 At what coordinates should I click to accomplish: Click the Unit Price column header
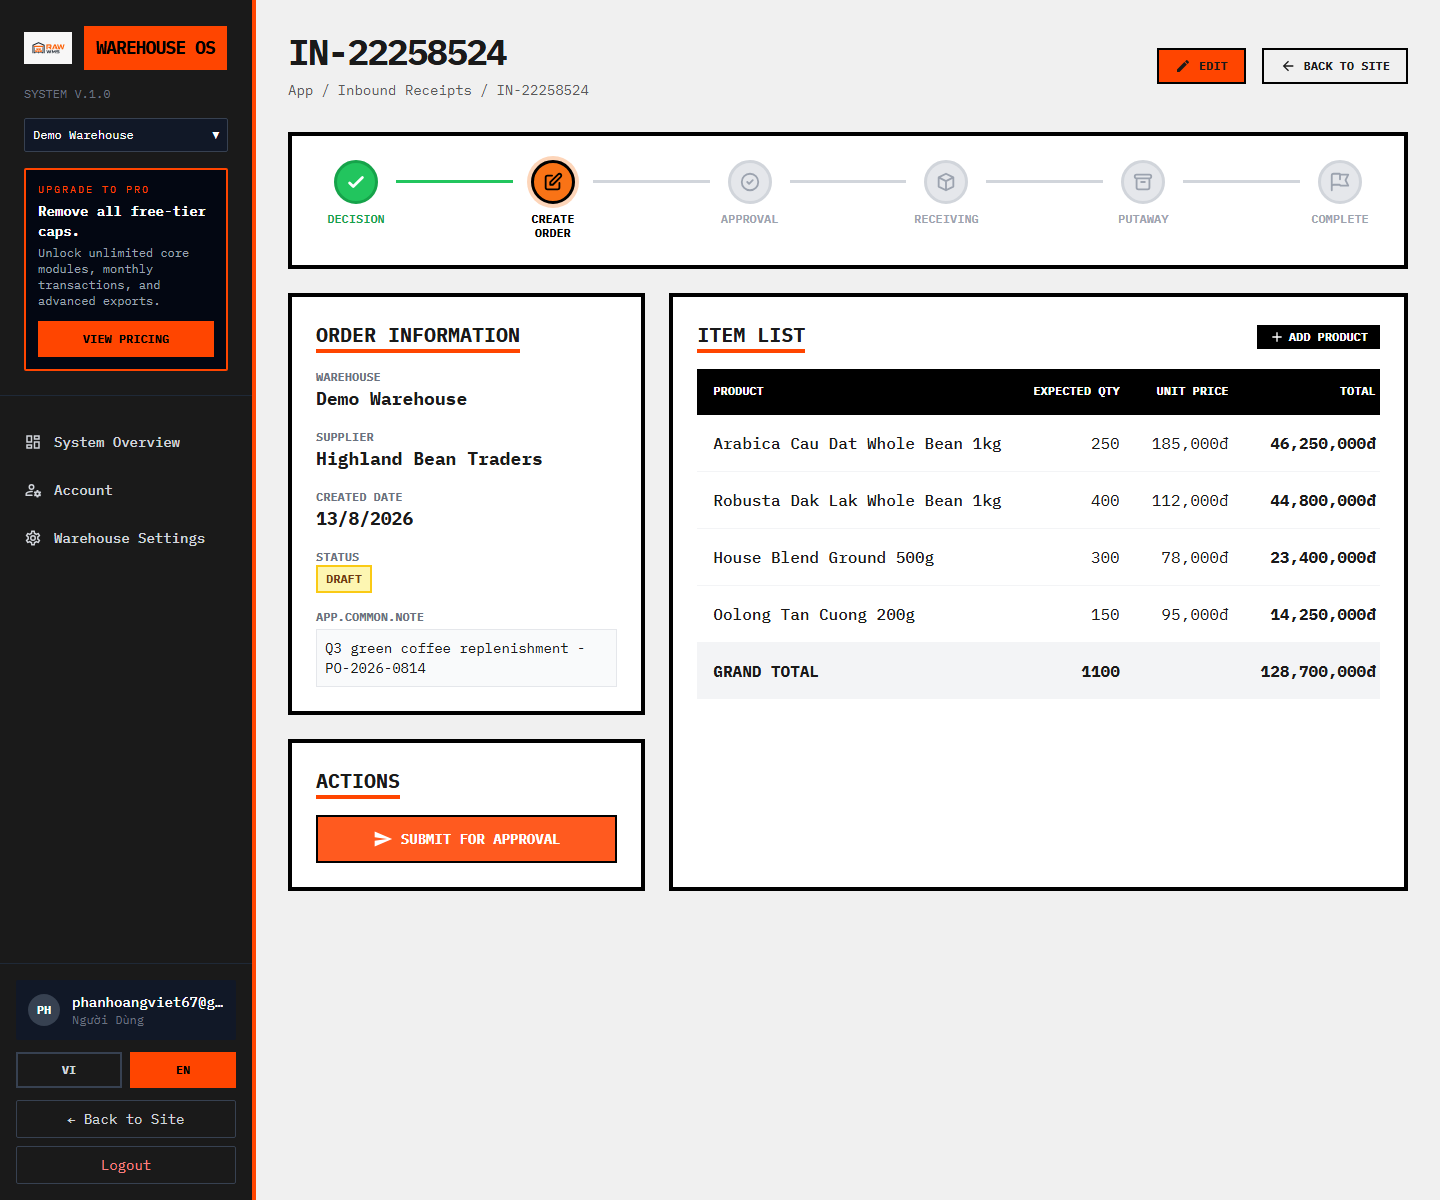[1192, 391]
